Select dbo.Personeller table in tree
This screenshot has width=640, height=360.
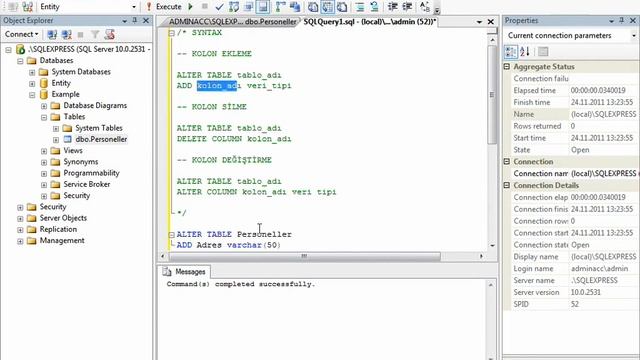101,139
